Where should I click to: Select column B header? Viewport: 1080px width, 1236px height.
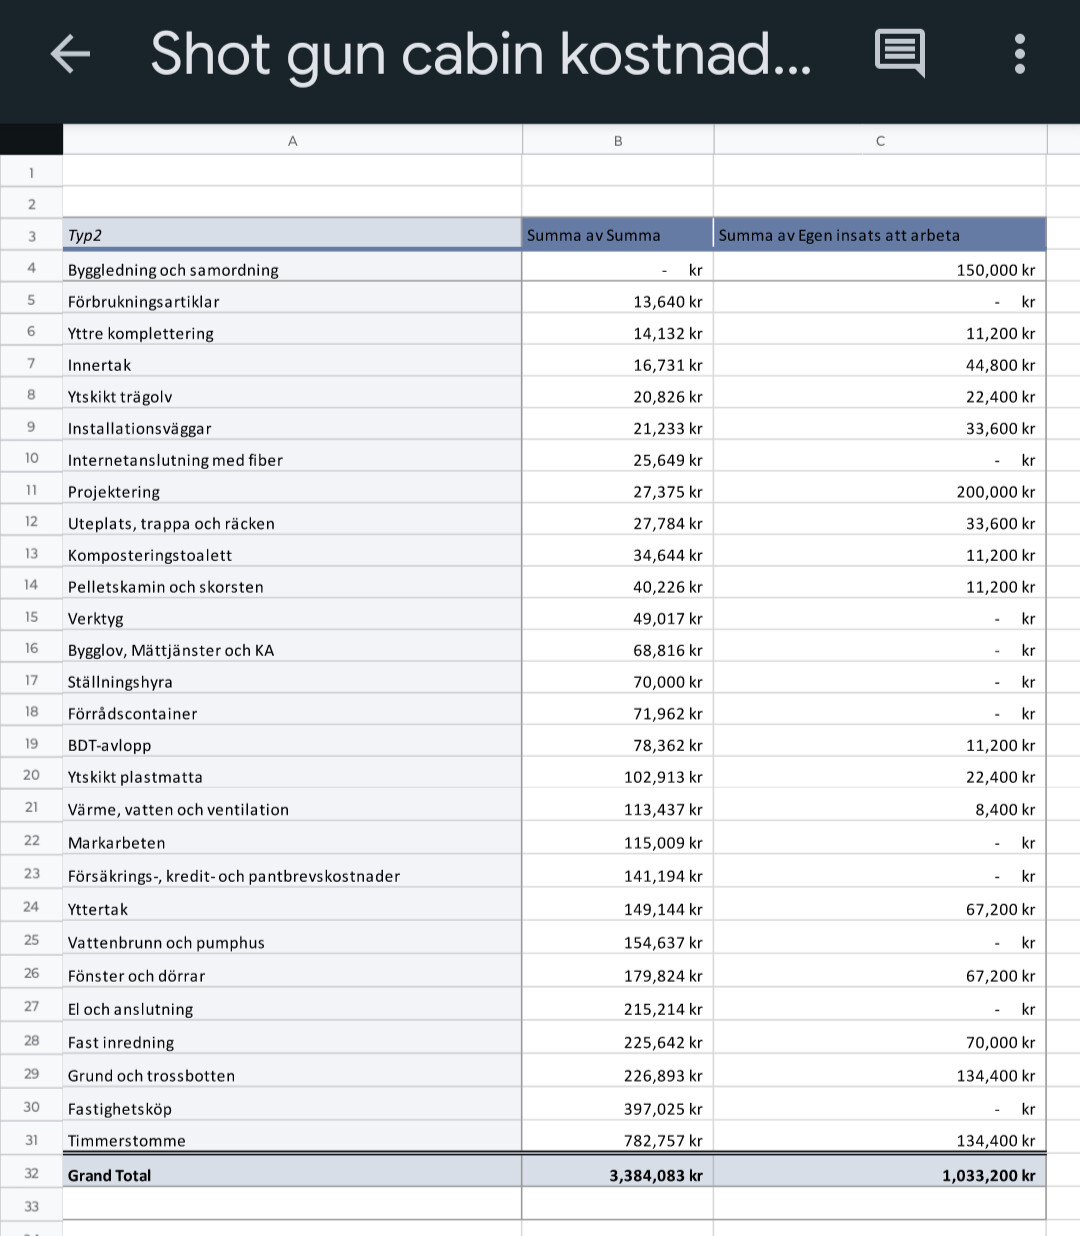pos(618,141)
